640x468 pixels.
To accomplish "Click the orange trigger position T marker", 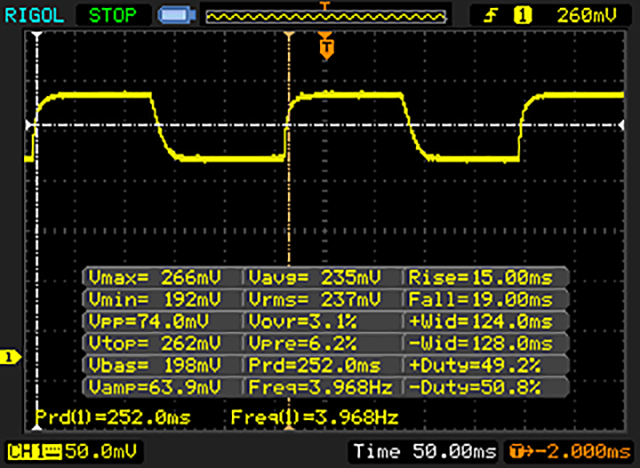I will point(325,46).
